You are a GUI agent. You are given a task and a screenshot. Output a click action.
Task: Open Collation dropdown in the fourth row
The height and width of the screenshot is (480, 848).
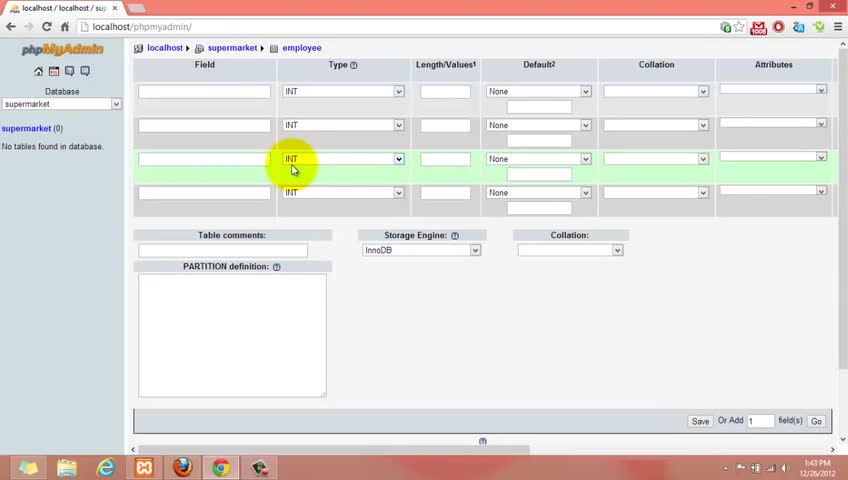point(656,192)
